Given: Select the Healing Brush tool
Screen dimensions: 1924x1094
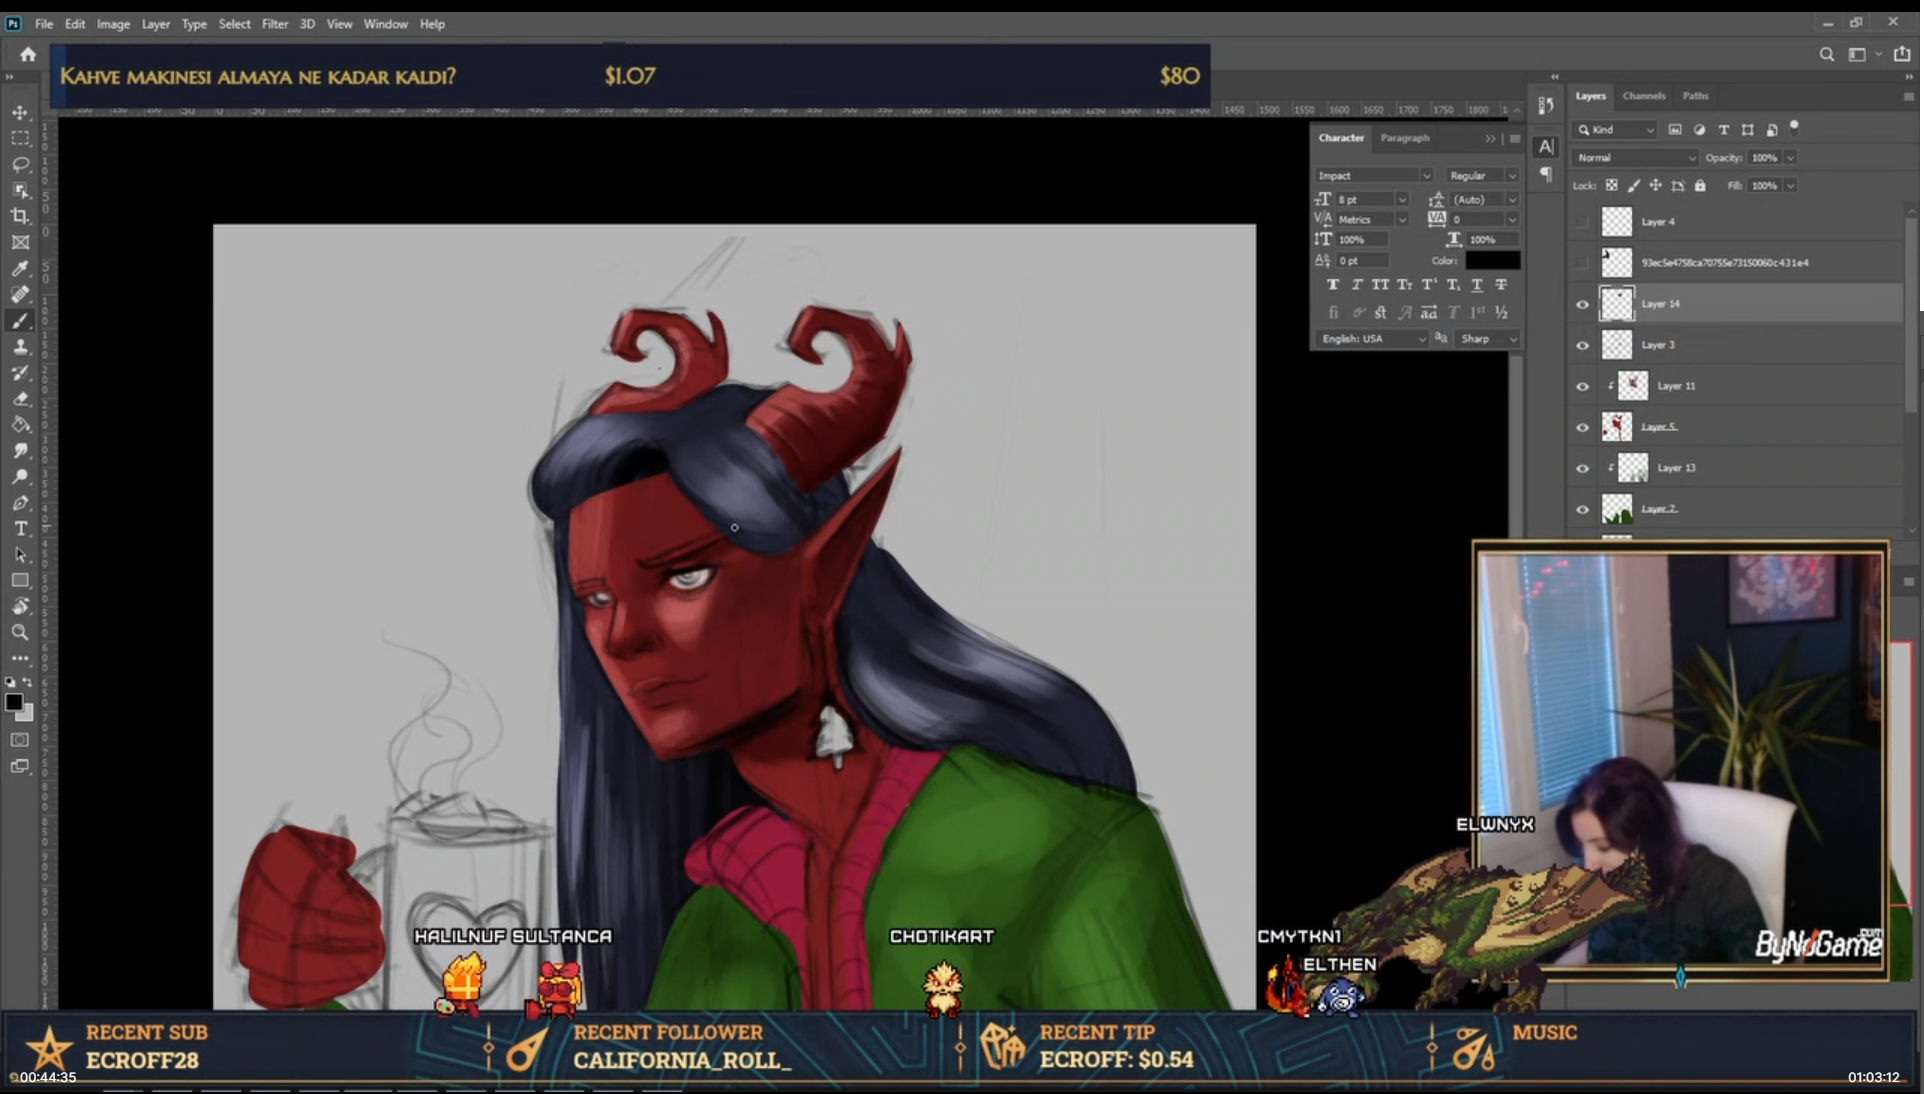Looking at the screenshot, I should [20, 294].
